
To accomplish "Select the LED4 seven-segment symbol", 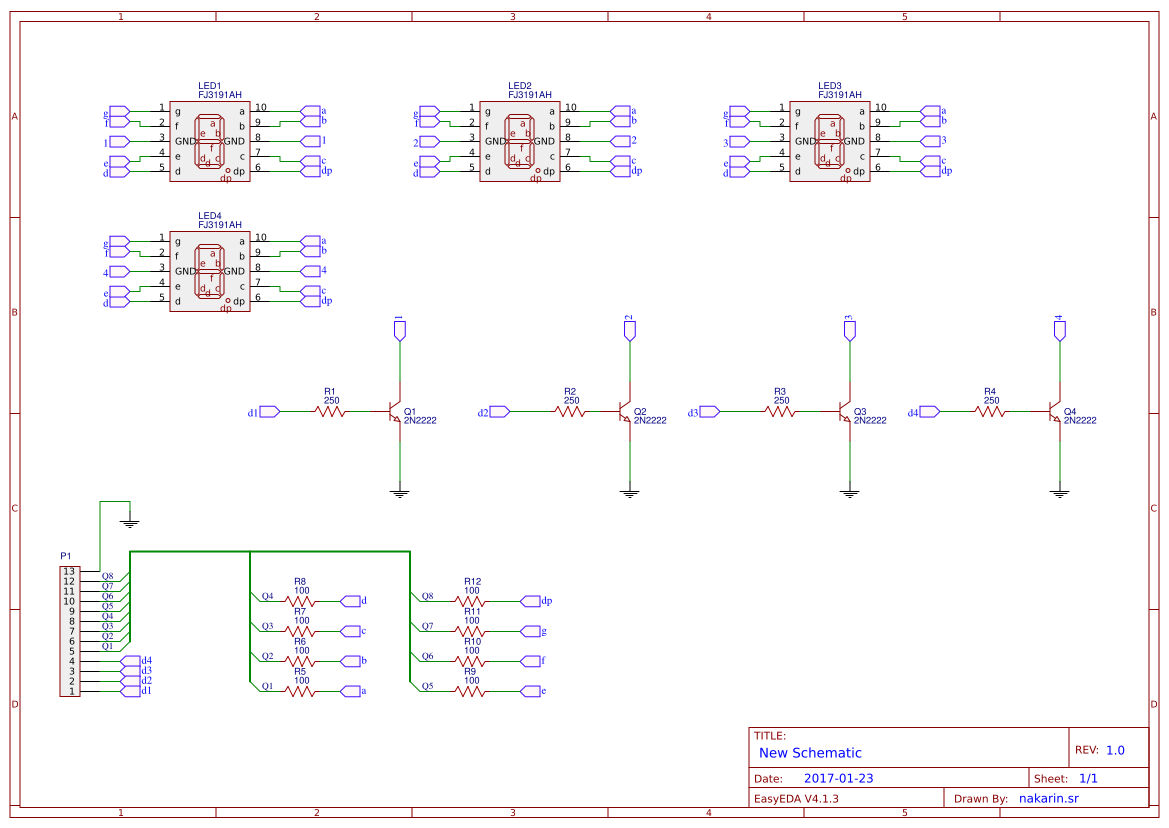I will point(211,270).
